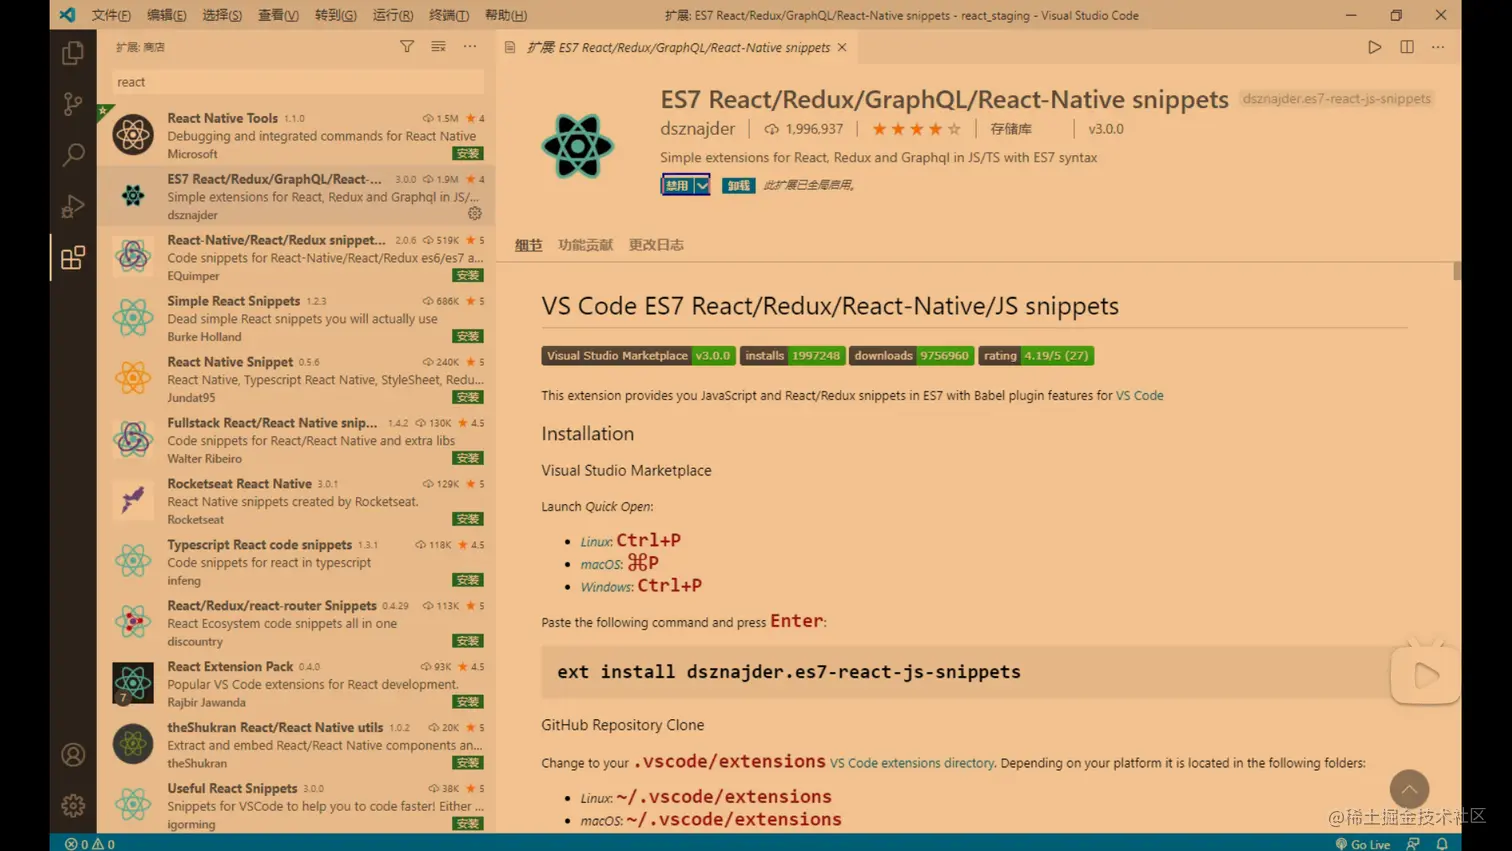Viewport: 1512px width, 851px height.
Task: Click the scroll-to-top round arrow button
Action: pos(1409,790)
